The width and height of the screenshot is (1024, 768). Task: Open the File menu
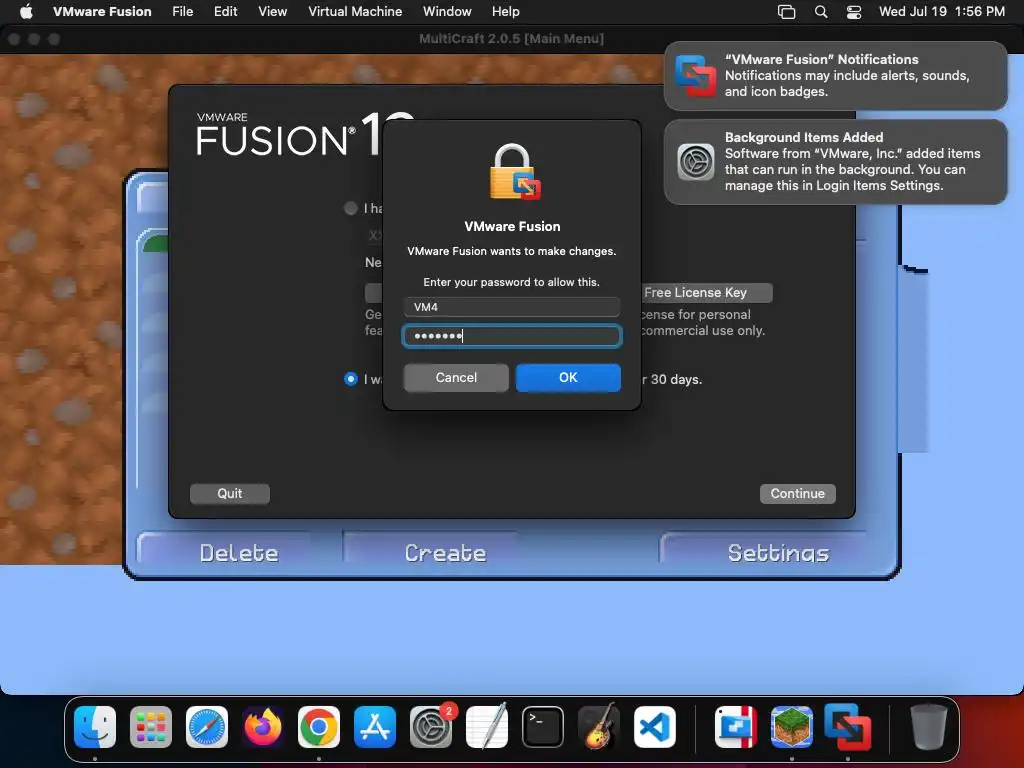point(182,11)
